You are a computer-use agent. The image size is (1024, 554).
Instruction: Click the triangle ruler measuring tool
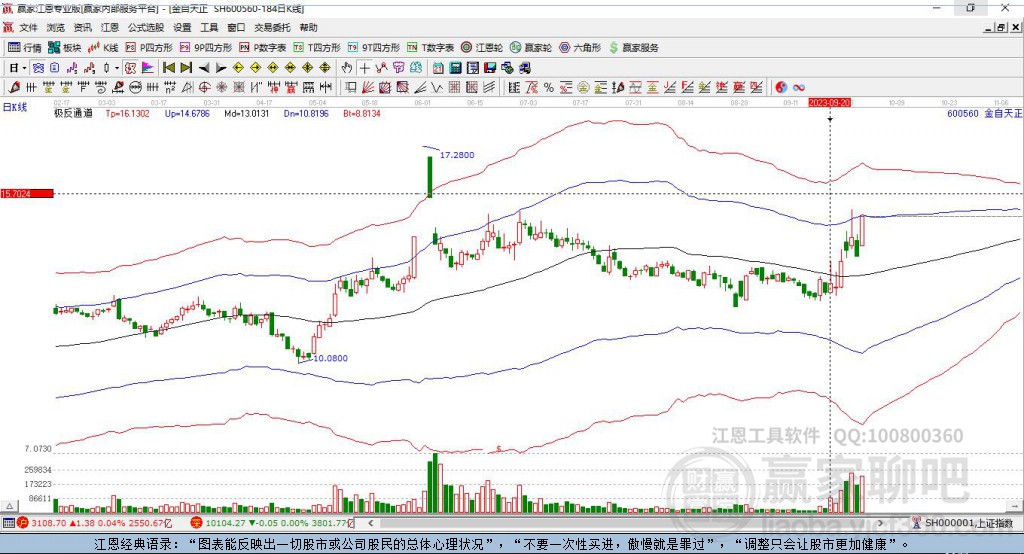(x=187, y=87)
